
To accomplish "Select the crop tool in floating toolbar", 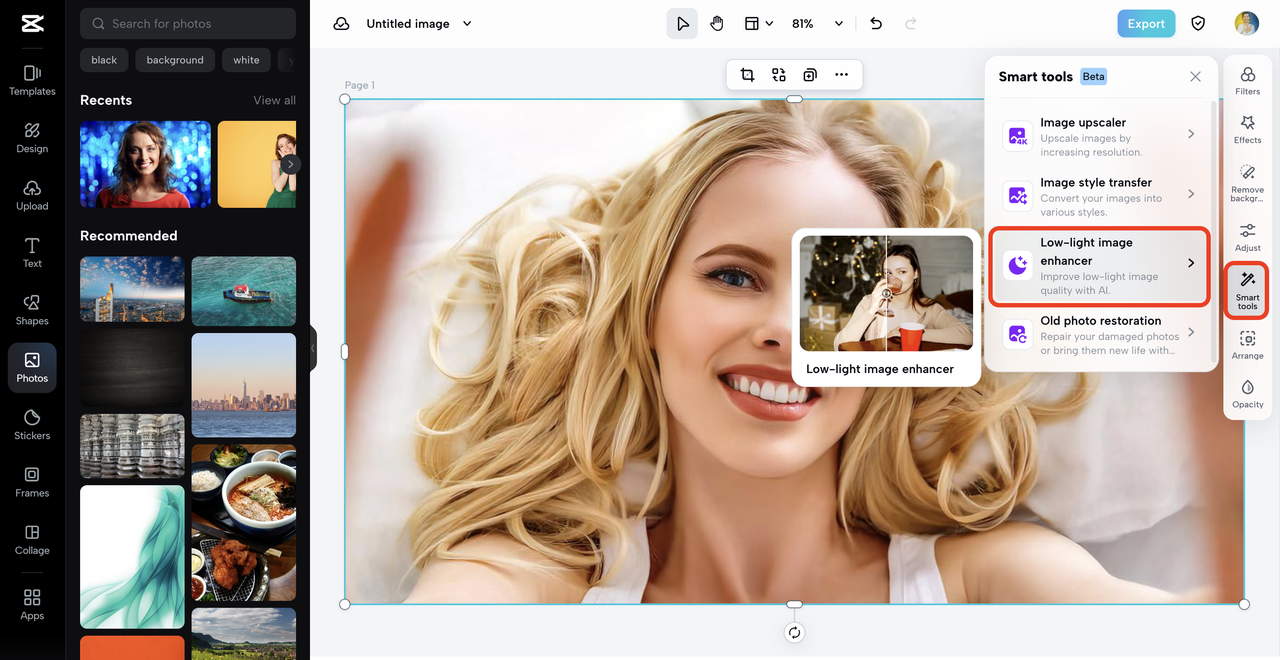I will tap(747, 75).
